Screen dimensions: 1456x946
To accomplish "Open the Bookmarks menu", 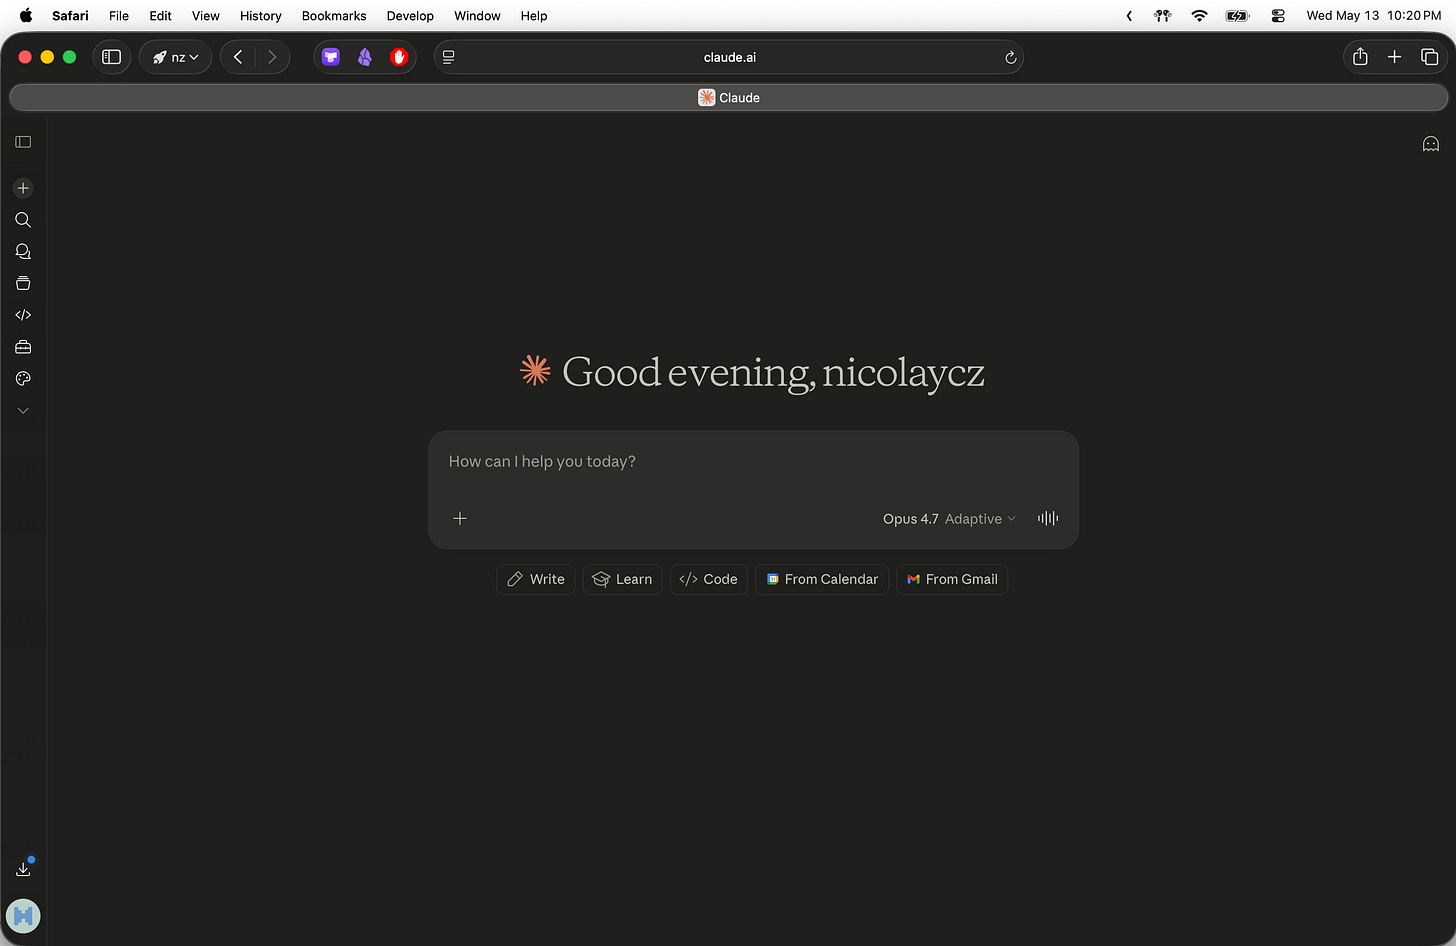I will point(334,16).
